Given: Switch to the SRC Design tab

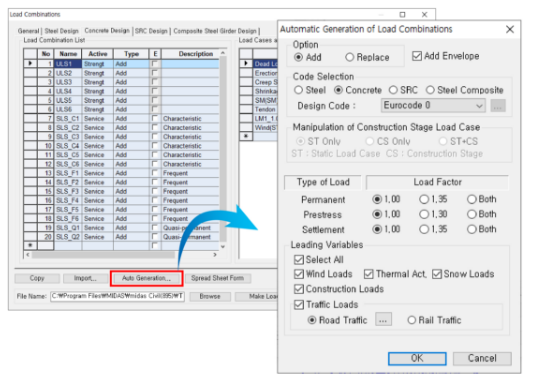Looking at the screenshot, I should coord(151,31).
